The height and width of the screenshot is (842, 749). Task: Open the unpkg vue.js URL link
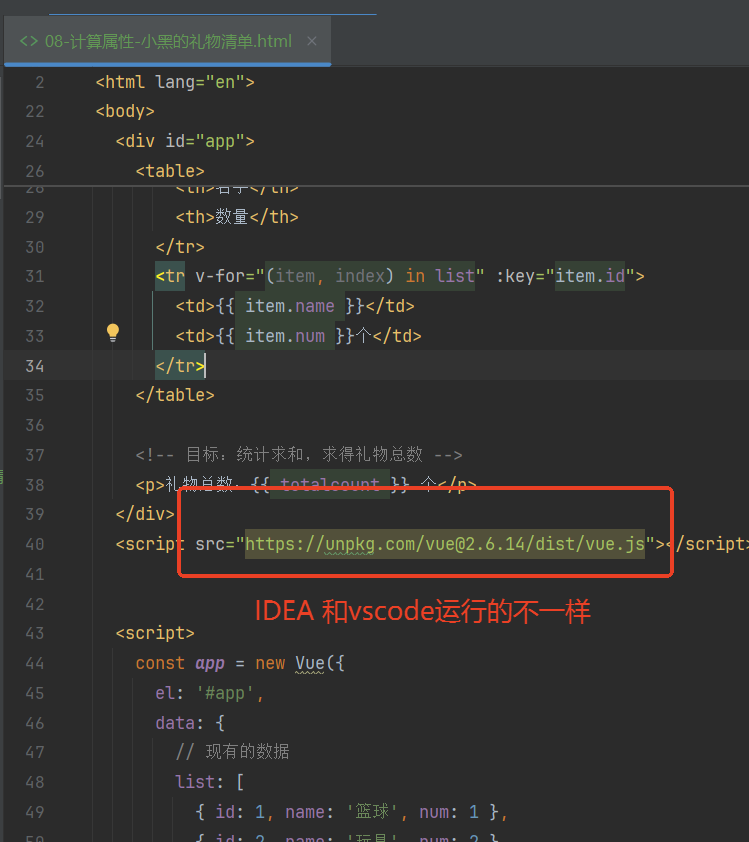(445, 544)
